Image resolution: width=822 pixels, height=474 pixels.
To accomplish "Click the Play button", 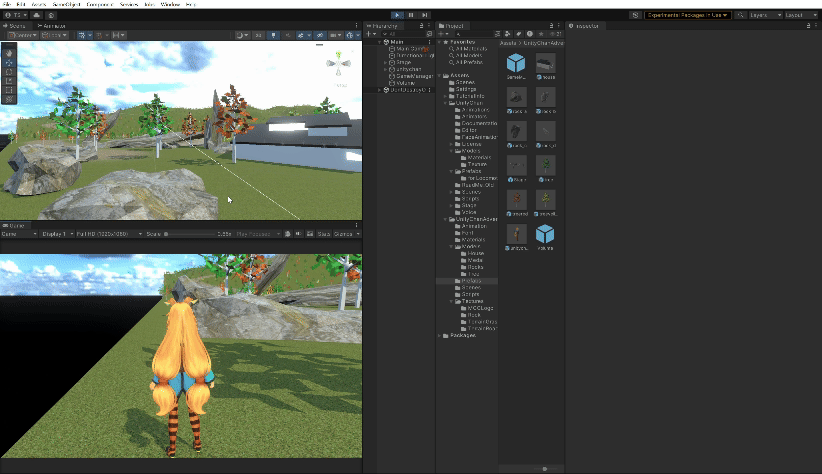I will 397,15.
